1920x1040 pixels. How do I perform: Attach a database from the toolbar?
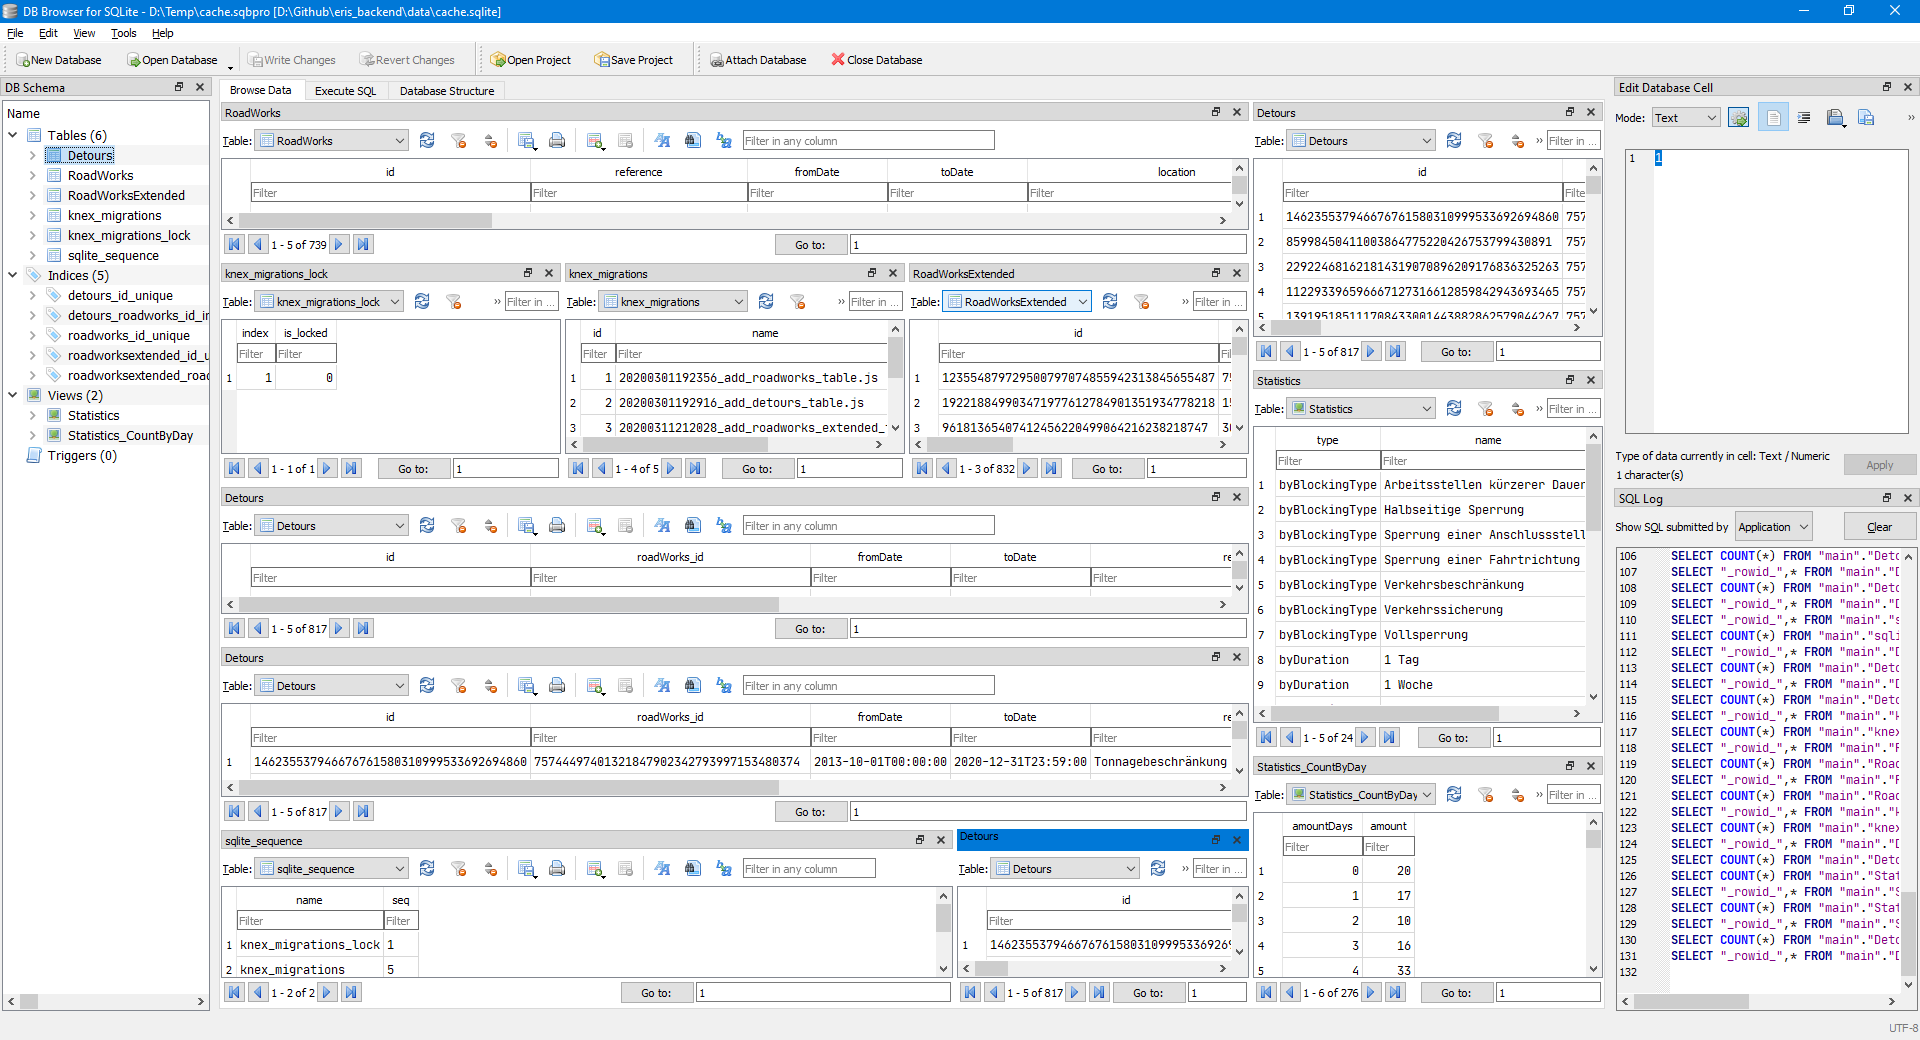[x=759, y=59]
